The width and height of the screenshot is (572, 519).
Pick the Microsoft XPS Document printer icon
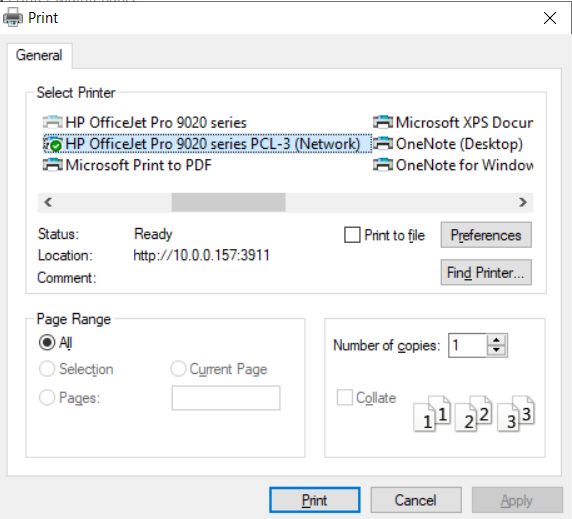tap(383, 123)
